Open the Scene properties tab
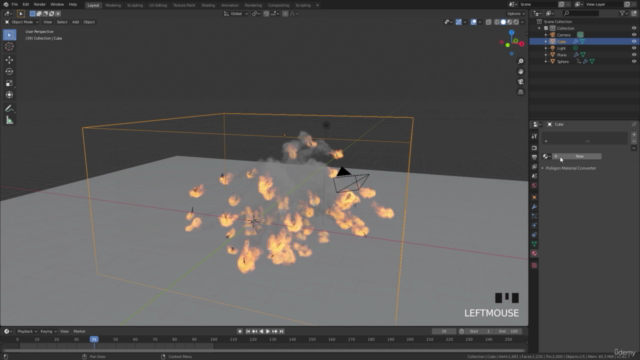Screen dimensions: 640x360 (534, 176)
